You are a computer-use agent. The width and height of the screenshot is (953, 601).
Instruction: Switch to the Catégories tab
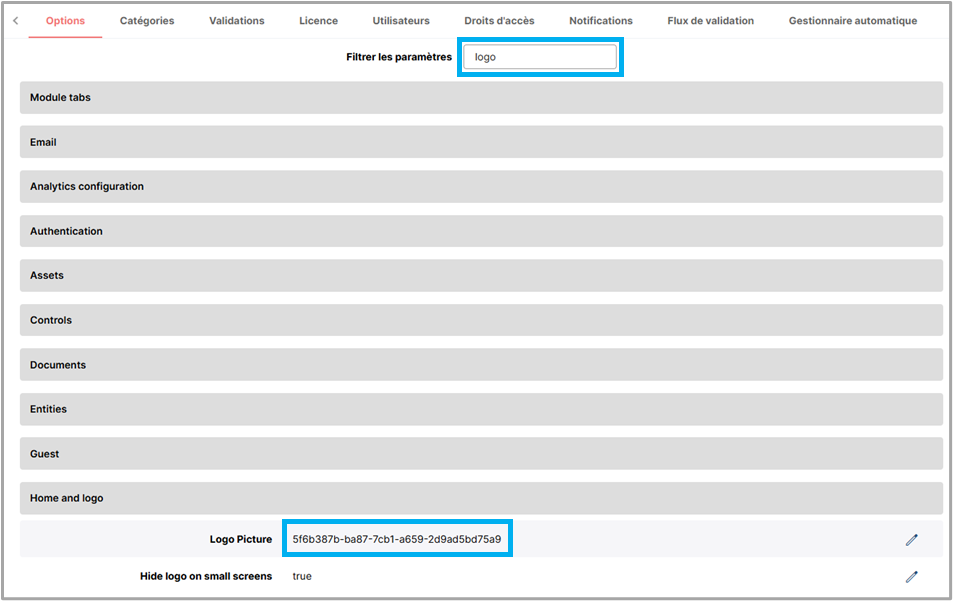[x=147, y=21]
